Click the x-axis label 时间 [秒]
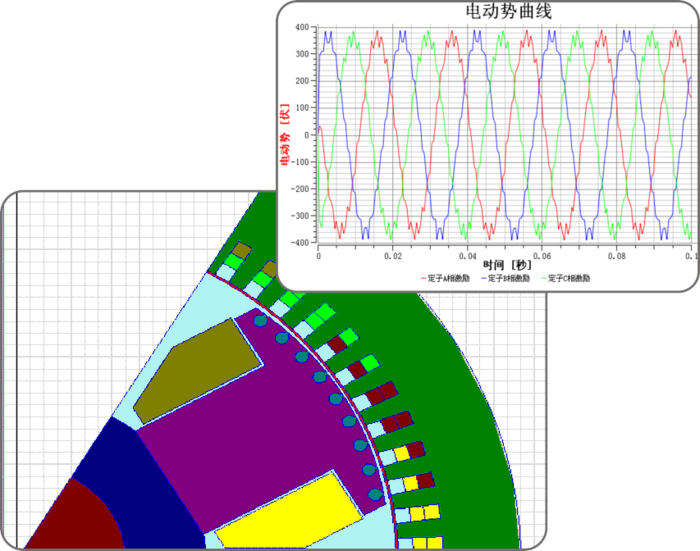700x551 pixels. [x=507, y=265]
